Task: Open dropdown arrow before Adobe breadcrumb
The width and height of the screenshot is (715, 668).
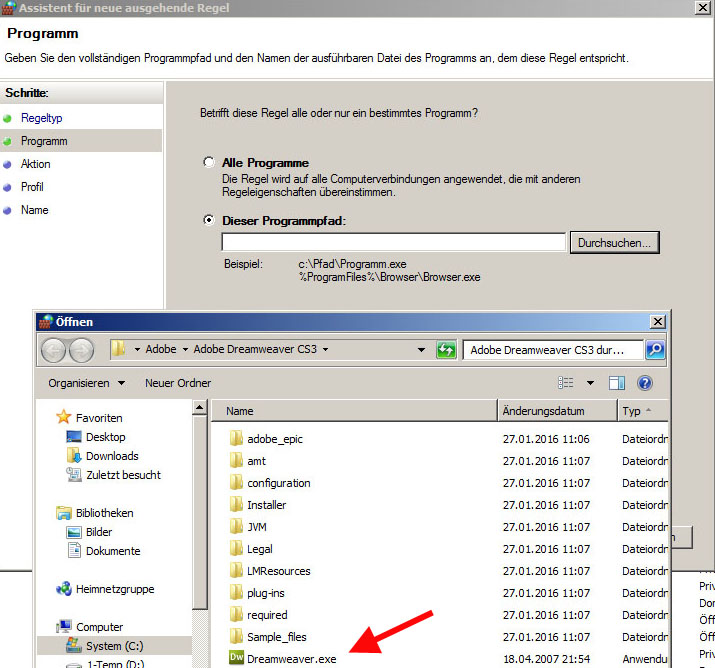Action: click(x=137, y=349)
